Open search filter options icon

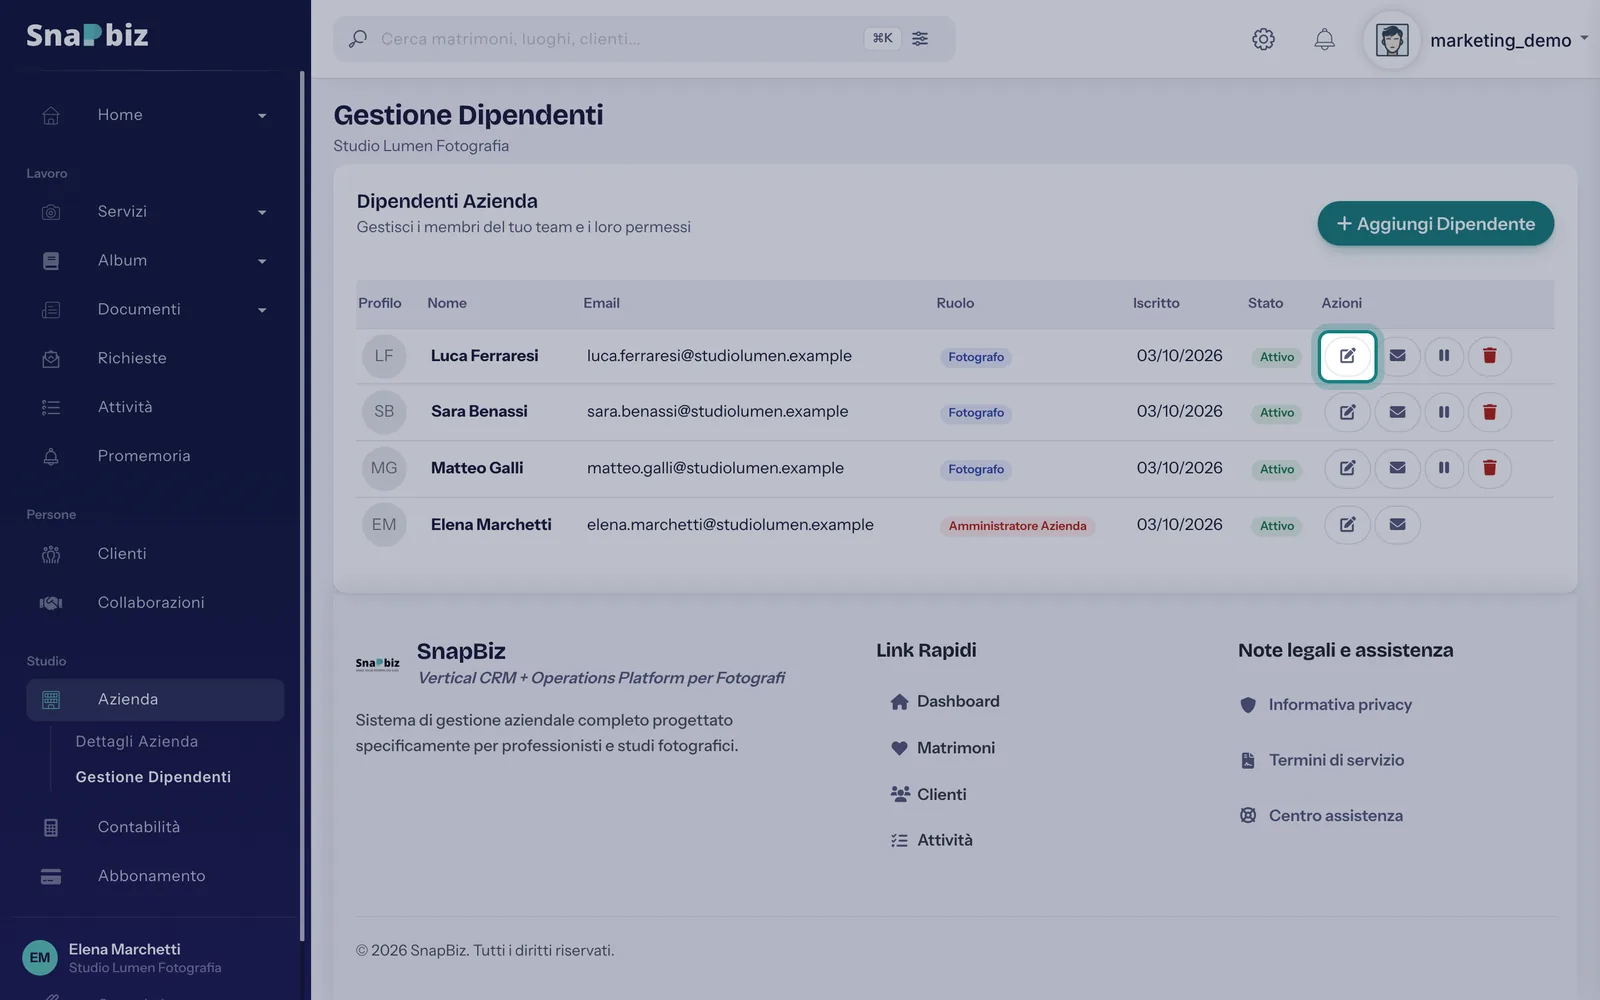(x=920, y=38)
